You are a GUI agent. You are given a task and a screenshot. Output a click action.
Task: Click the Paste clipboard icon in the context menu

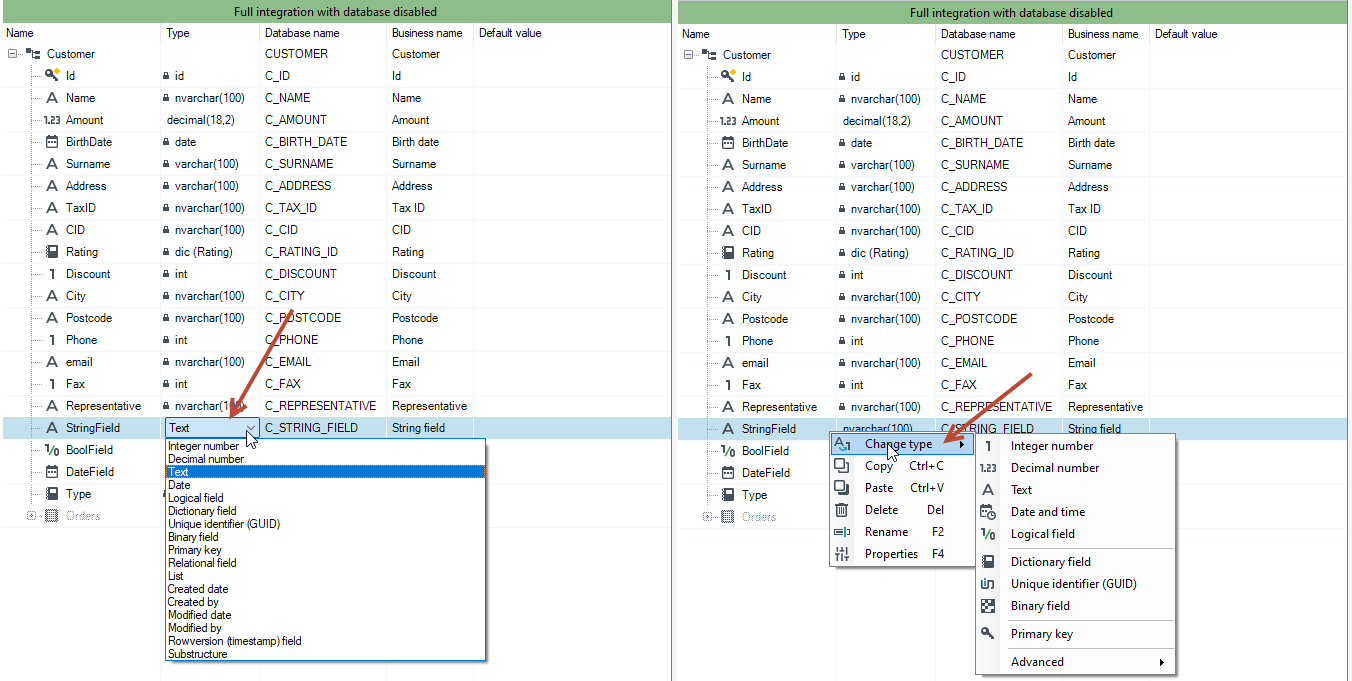[842, 488]
